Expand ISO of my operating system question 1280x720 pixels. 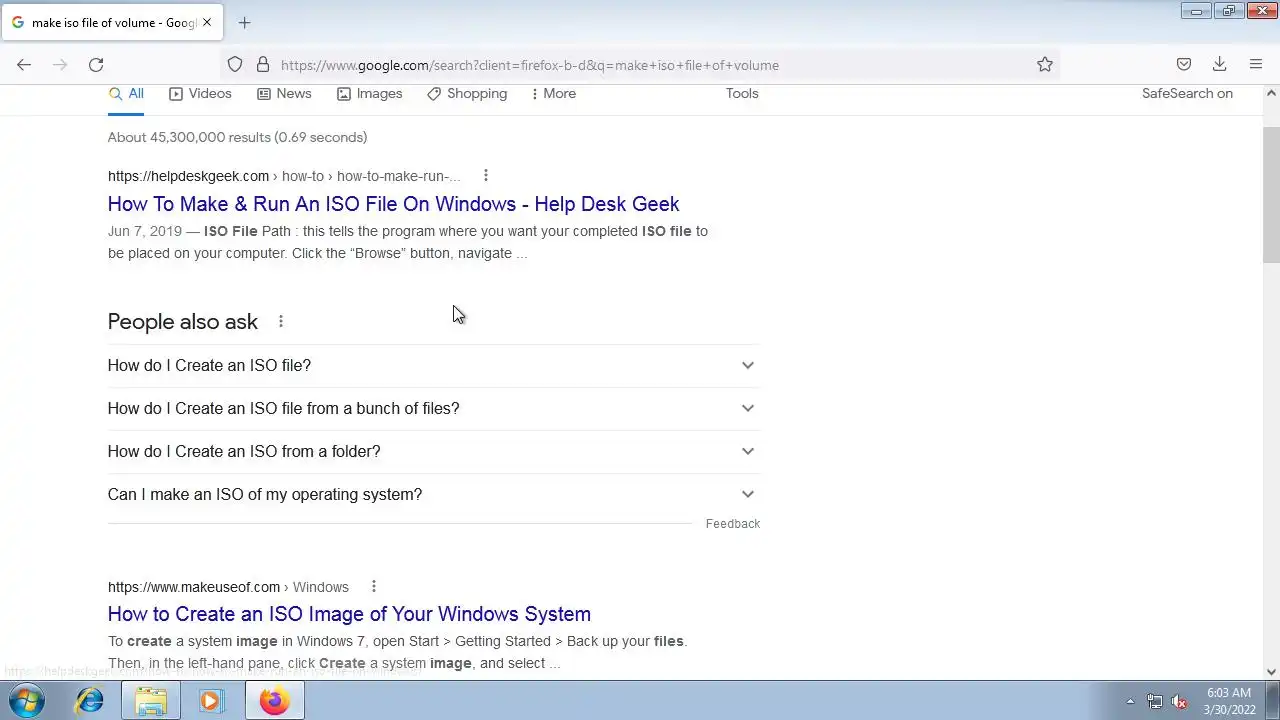click(x=434, y=495)
